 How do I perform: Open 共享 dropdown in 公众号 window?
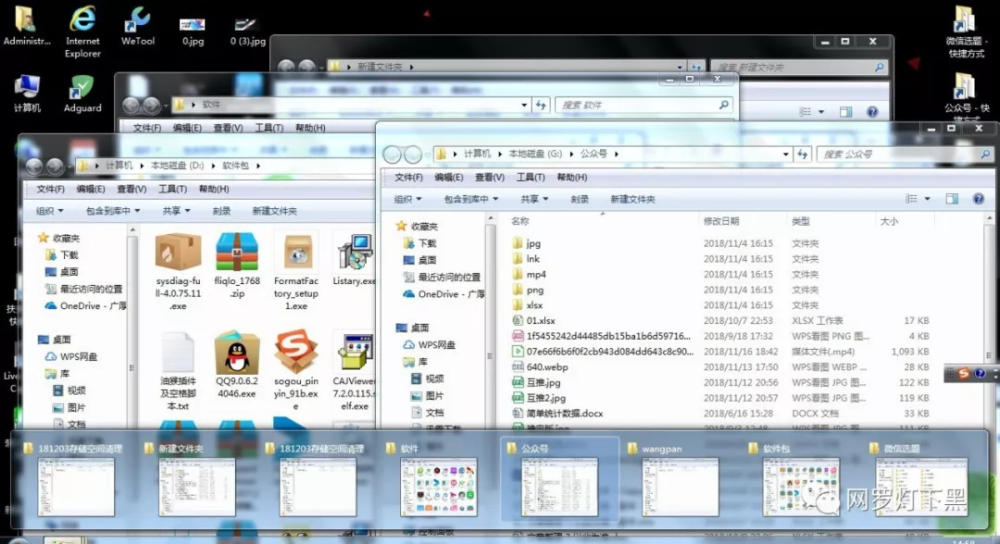(534, 199)
